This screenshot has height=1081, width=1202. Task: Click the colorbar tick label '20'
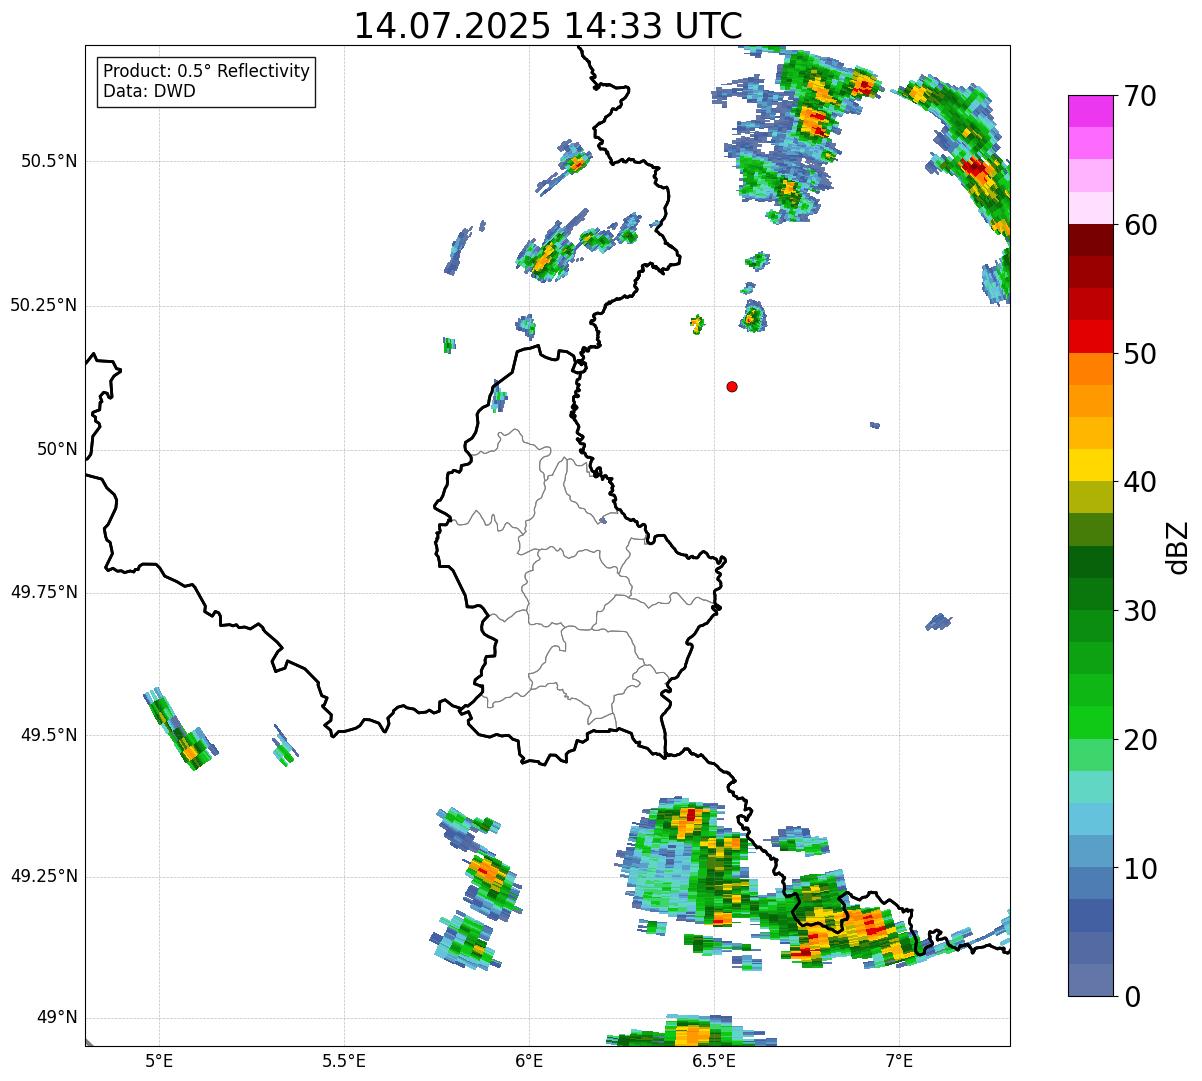click(x=1140, y=740)
